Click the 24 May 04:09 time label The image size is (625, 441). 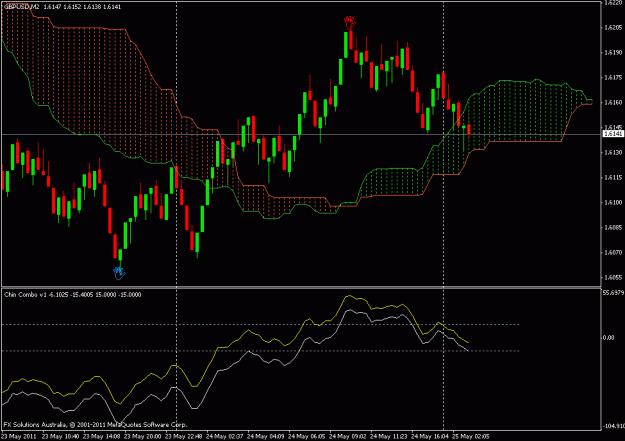[x=265, y=436]
